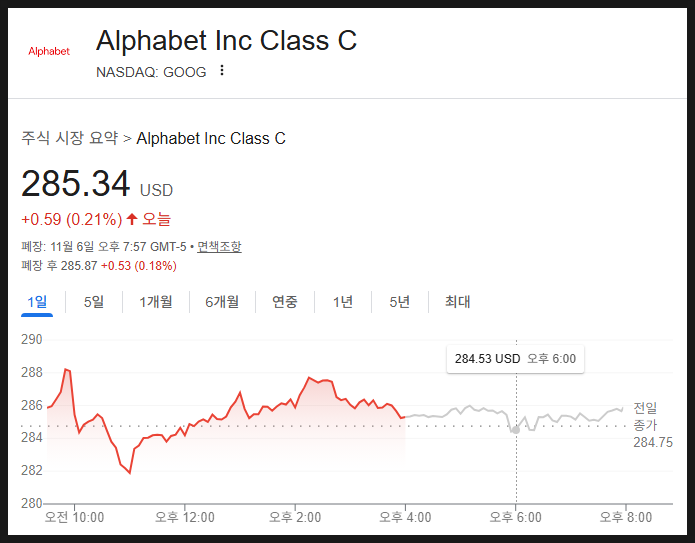
Task: Open the three-dot more options menu
Action: tap(222, 71)
